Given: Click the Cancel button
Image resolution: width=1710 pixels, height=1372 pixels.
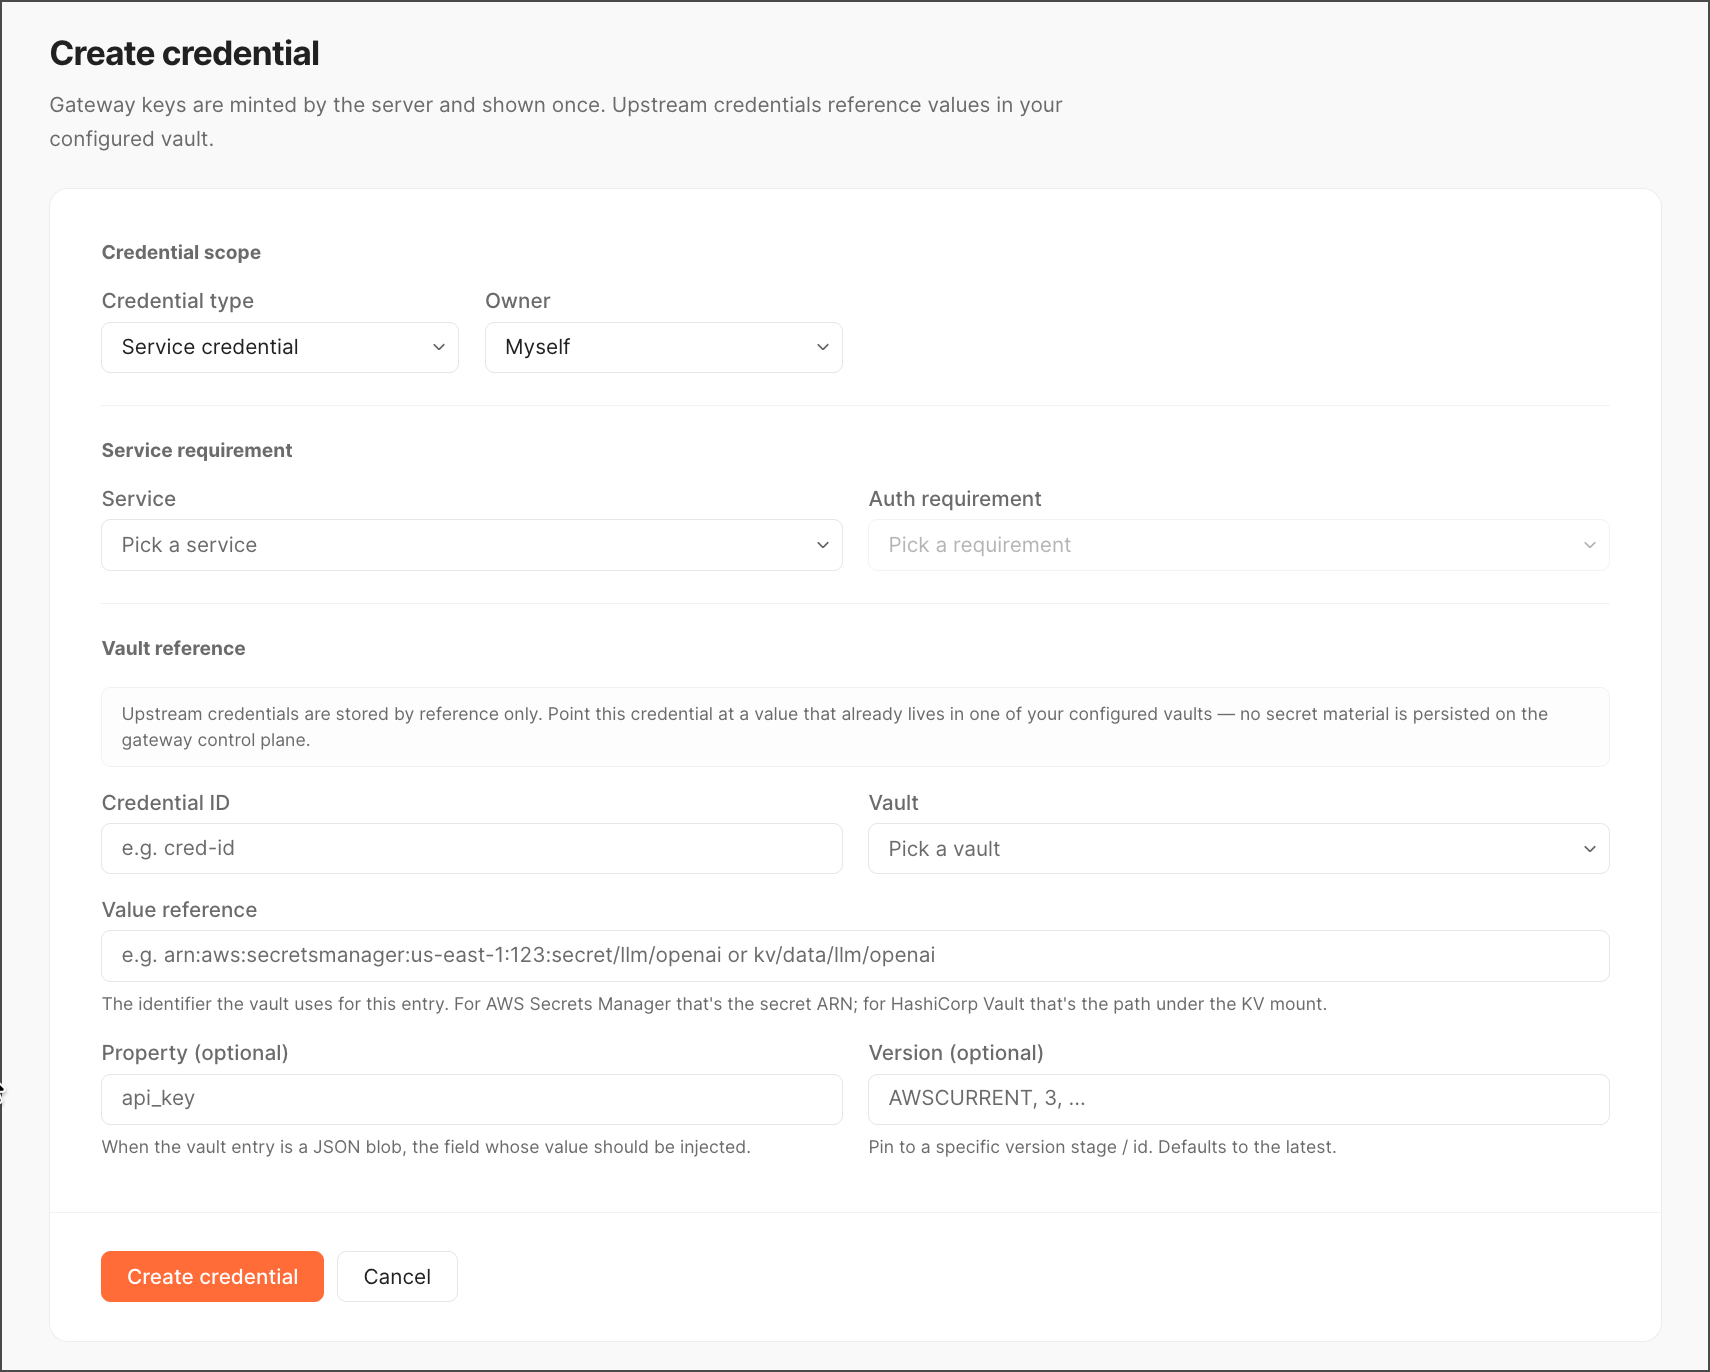Looking at the screenshot, I should pos(397,1277).
